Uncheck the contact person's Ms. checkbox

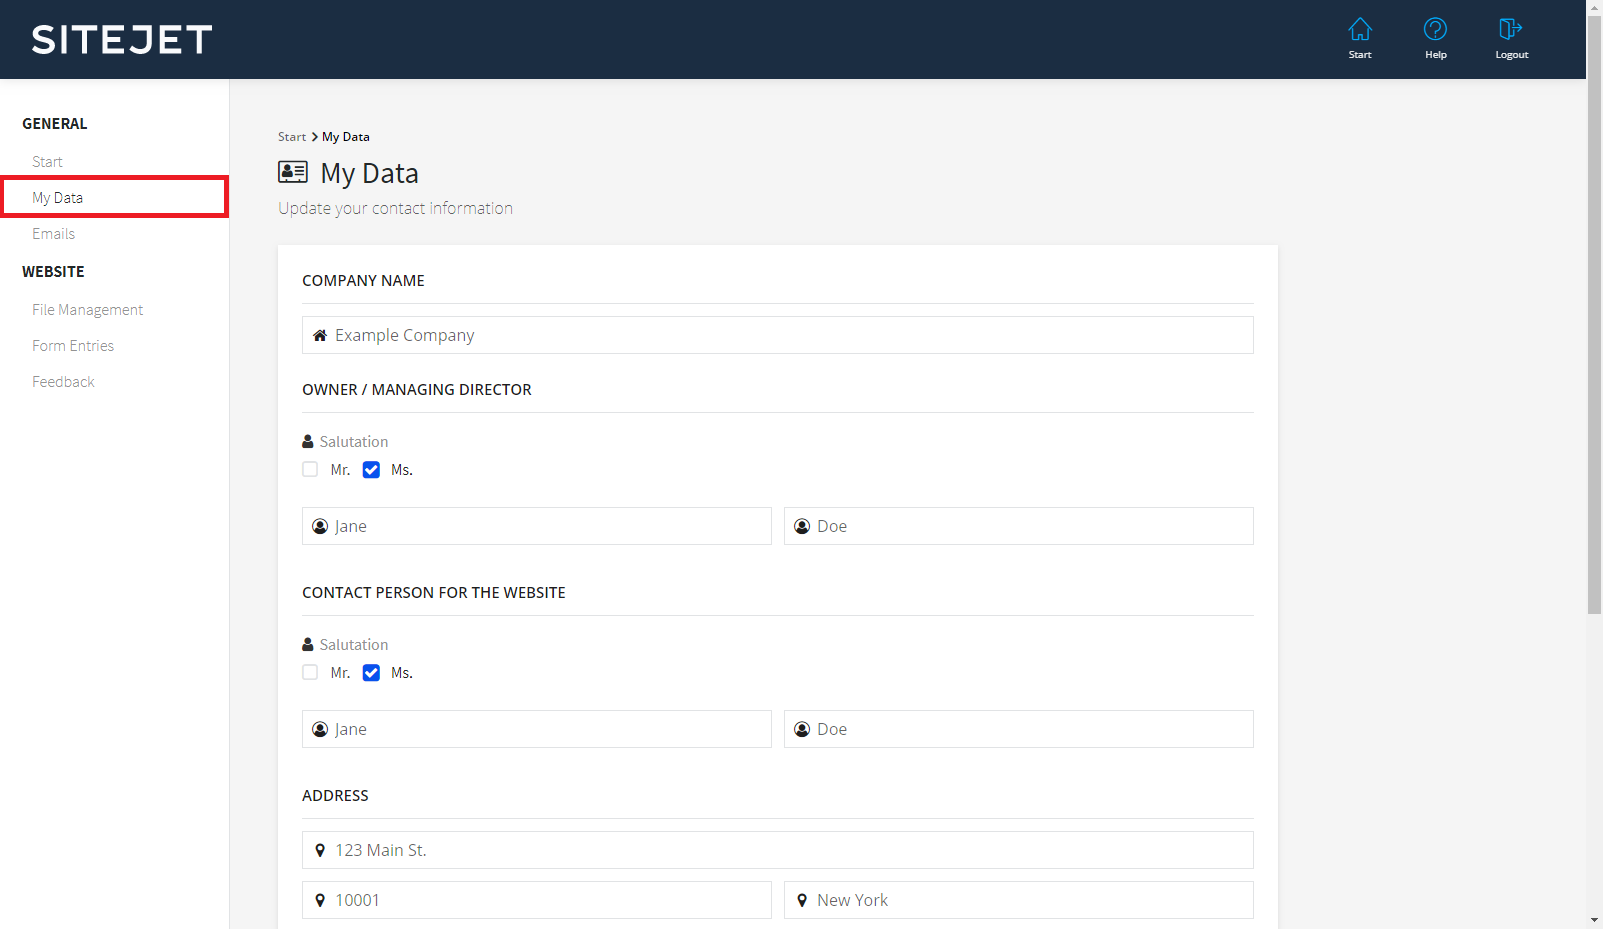point(371,673)
